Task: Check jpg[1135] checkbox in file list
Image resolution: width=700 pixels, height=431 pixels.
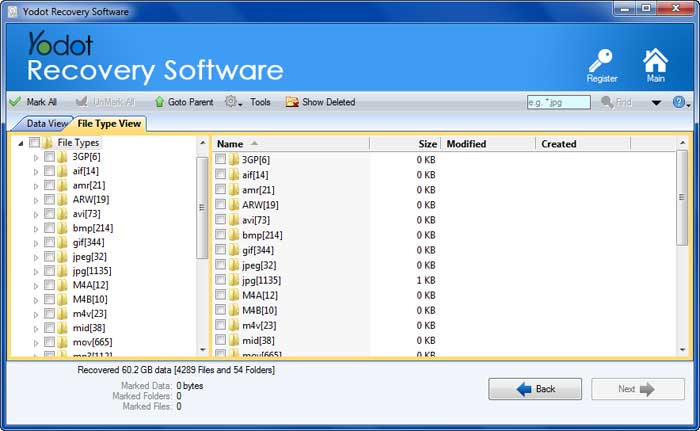Action: [x=221, y=280]
